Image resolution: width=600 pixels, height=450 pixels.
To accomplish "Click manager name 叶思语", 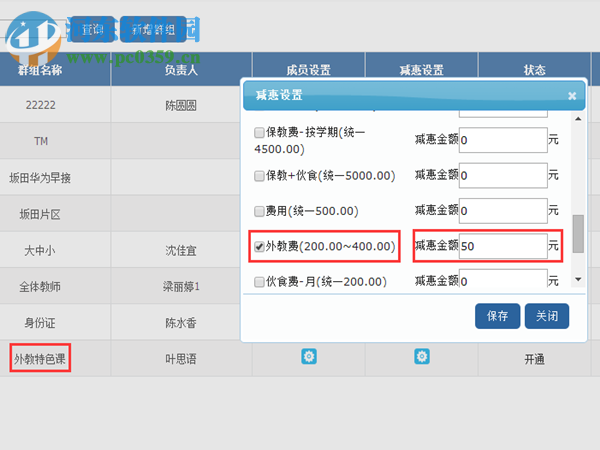I will [x=181, y=359].
